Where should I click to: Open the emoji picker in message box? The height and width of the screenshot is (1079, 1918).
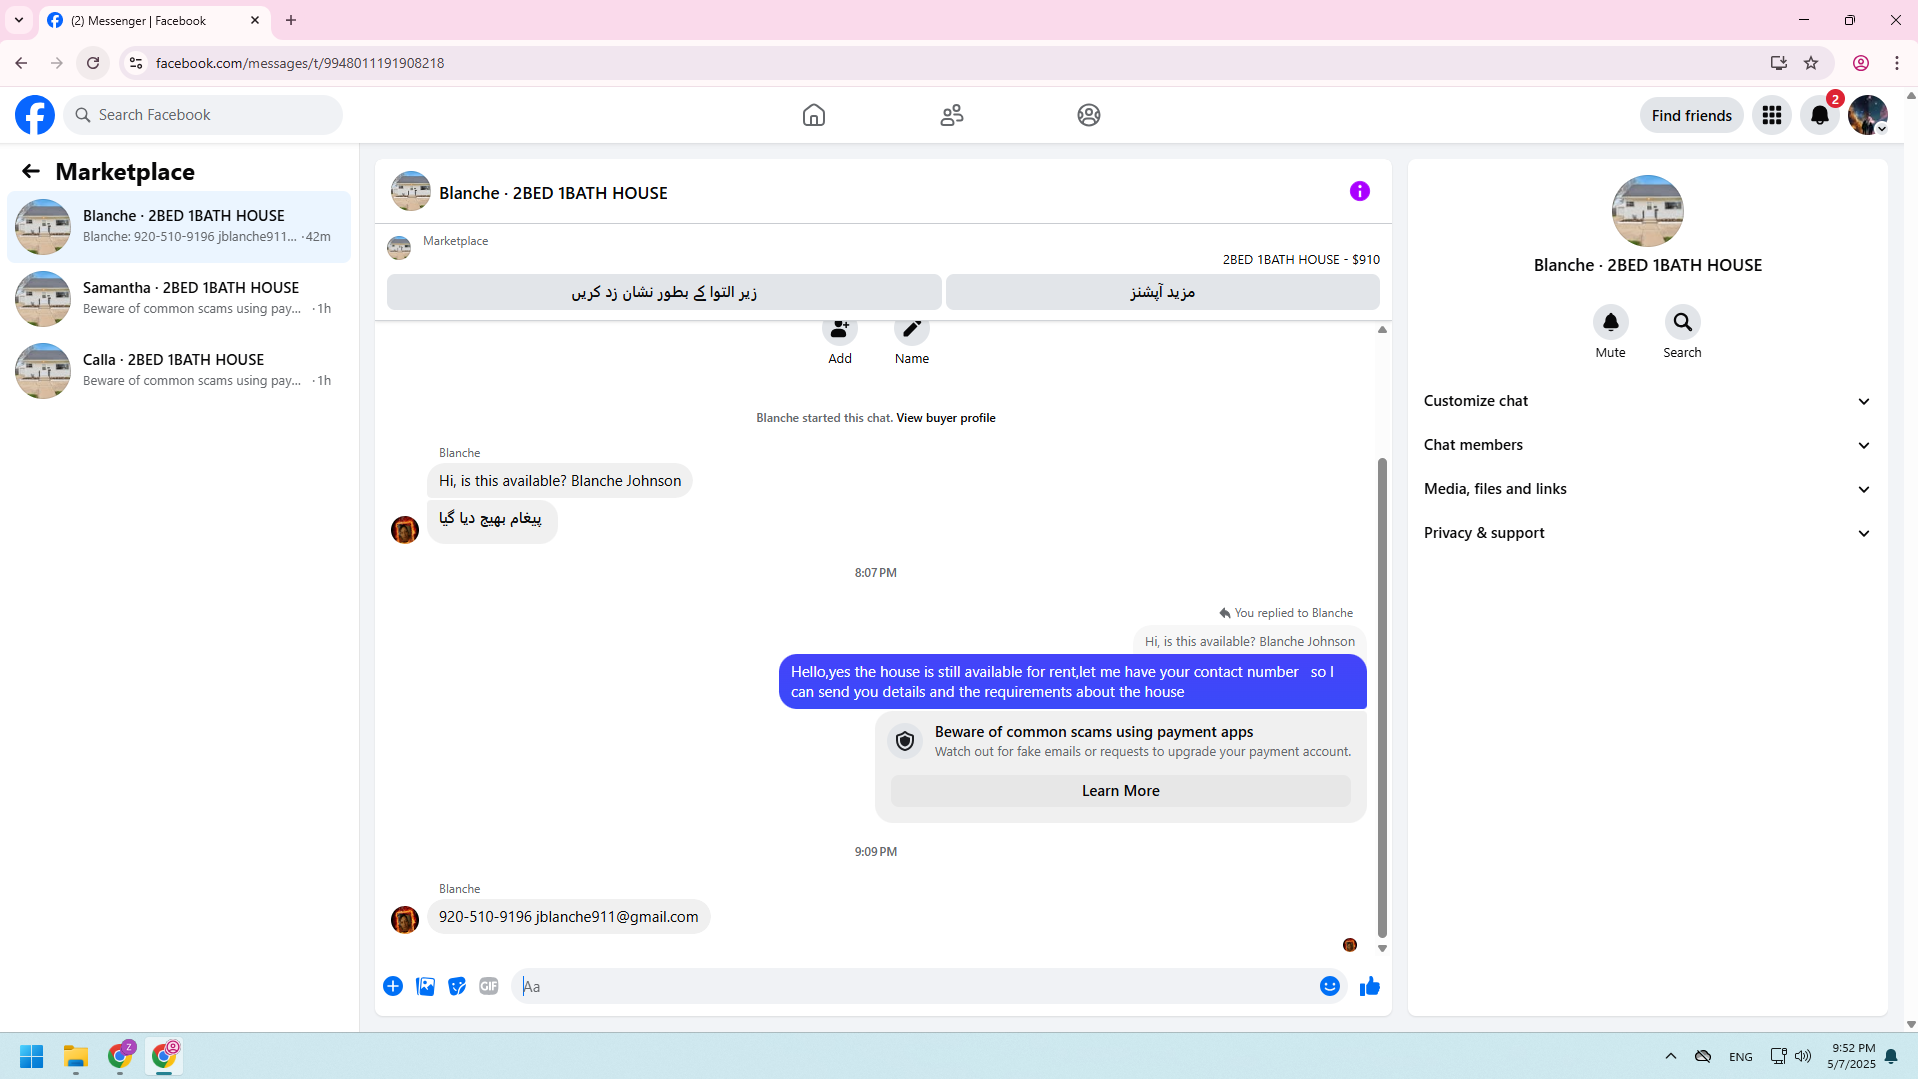point(1329,986)
